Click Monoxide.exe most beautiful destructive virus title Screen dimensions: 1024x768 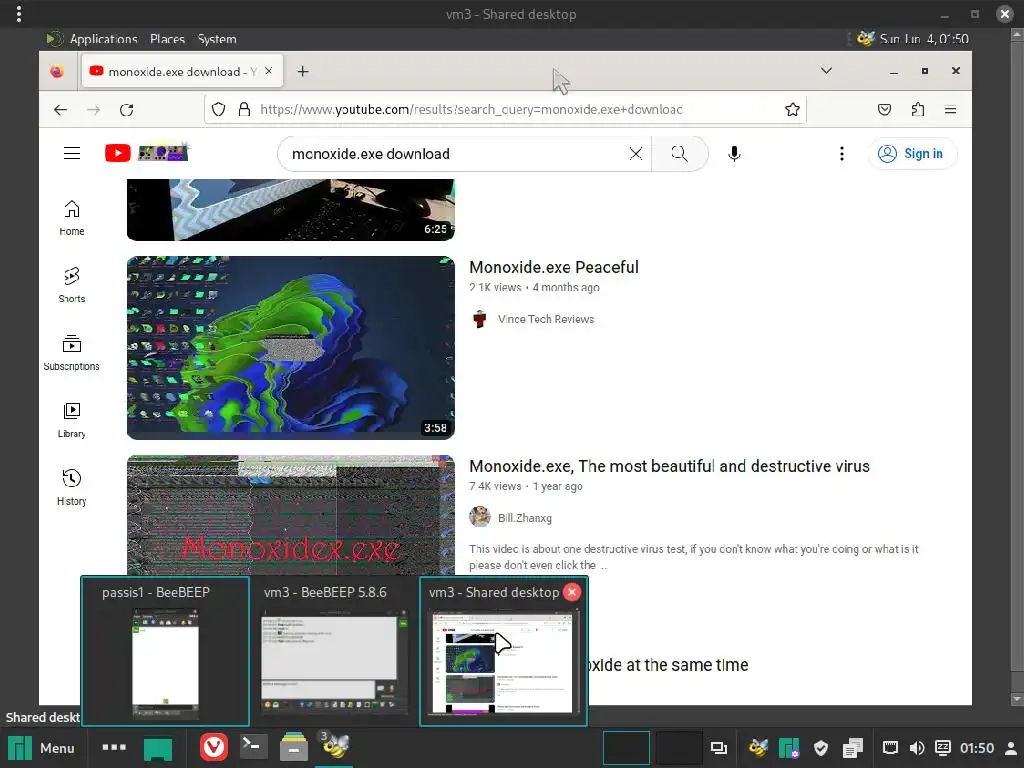click(x=669, y=466)
